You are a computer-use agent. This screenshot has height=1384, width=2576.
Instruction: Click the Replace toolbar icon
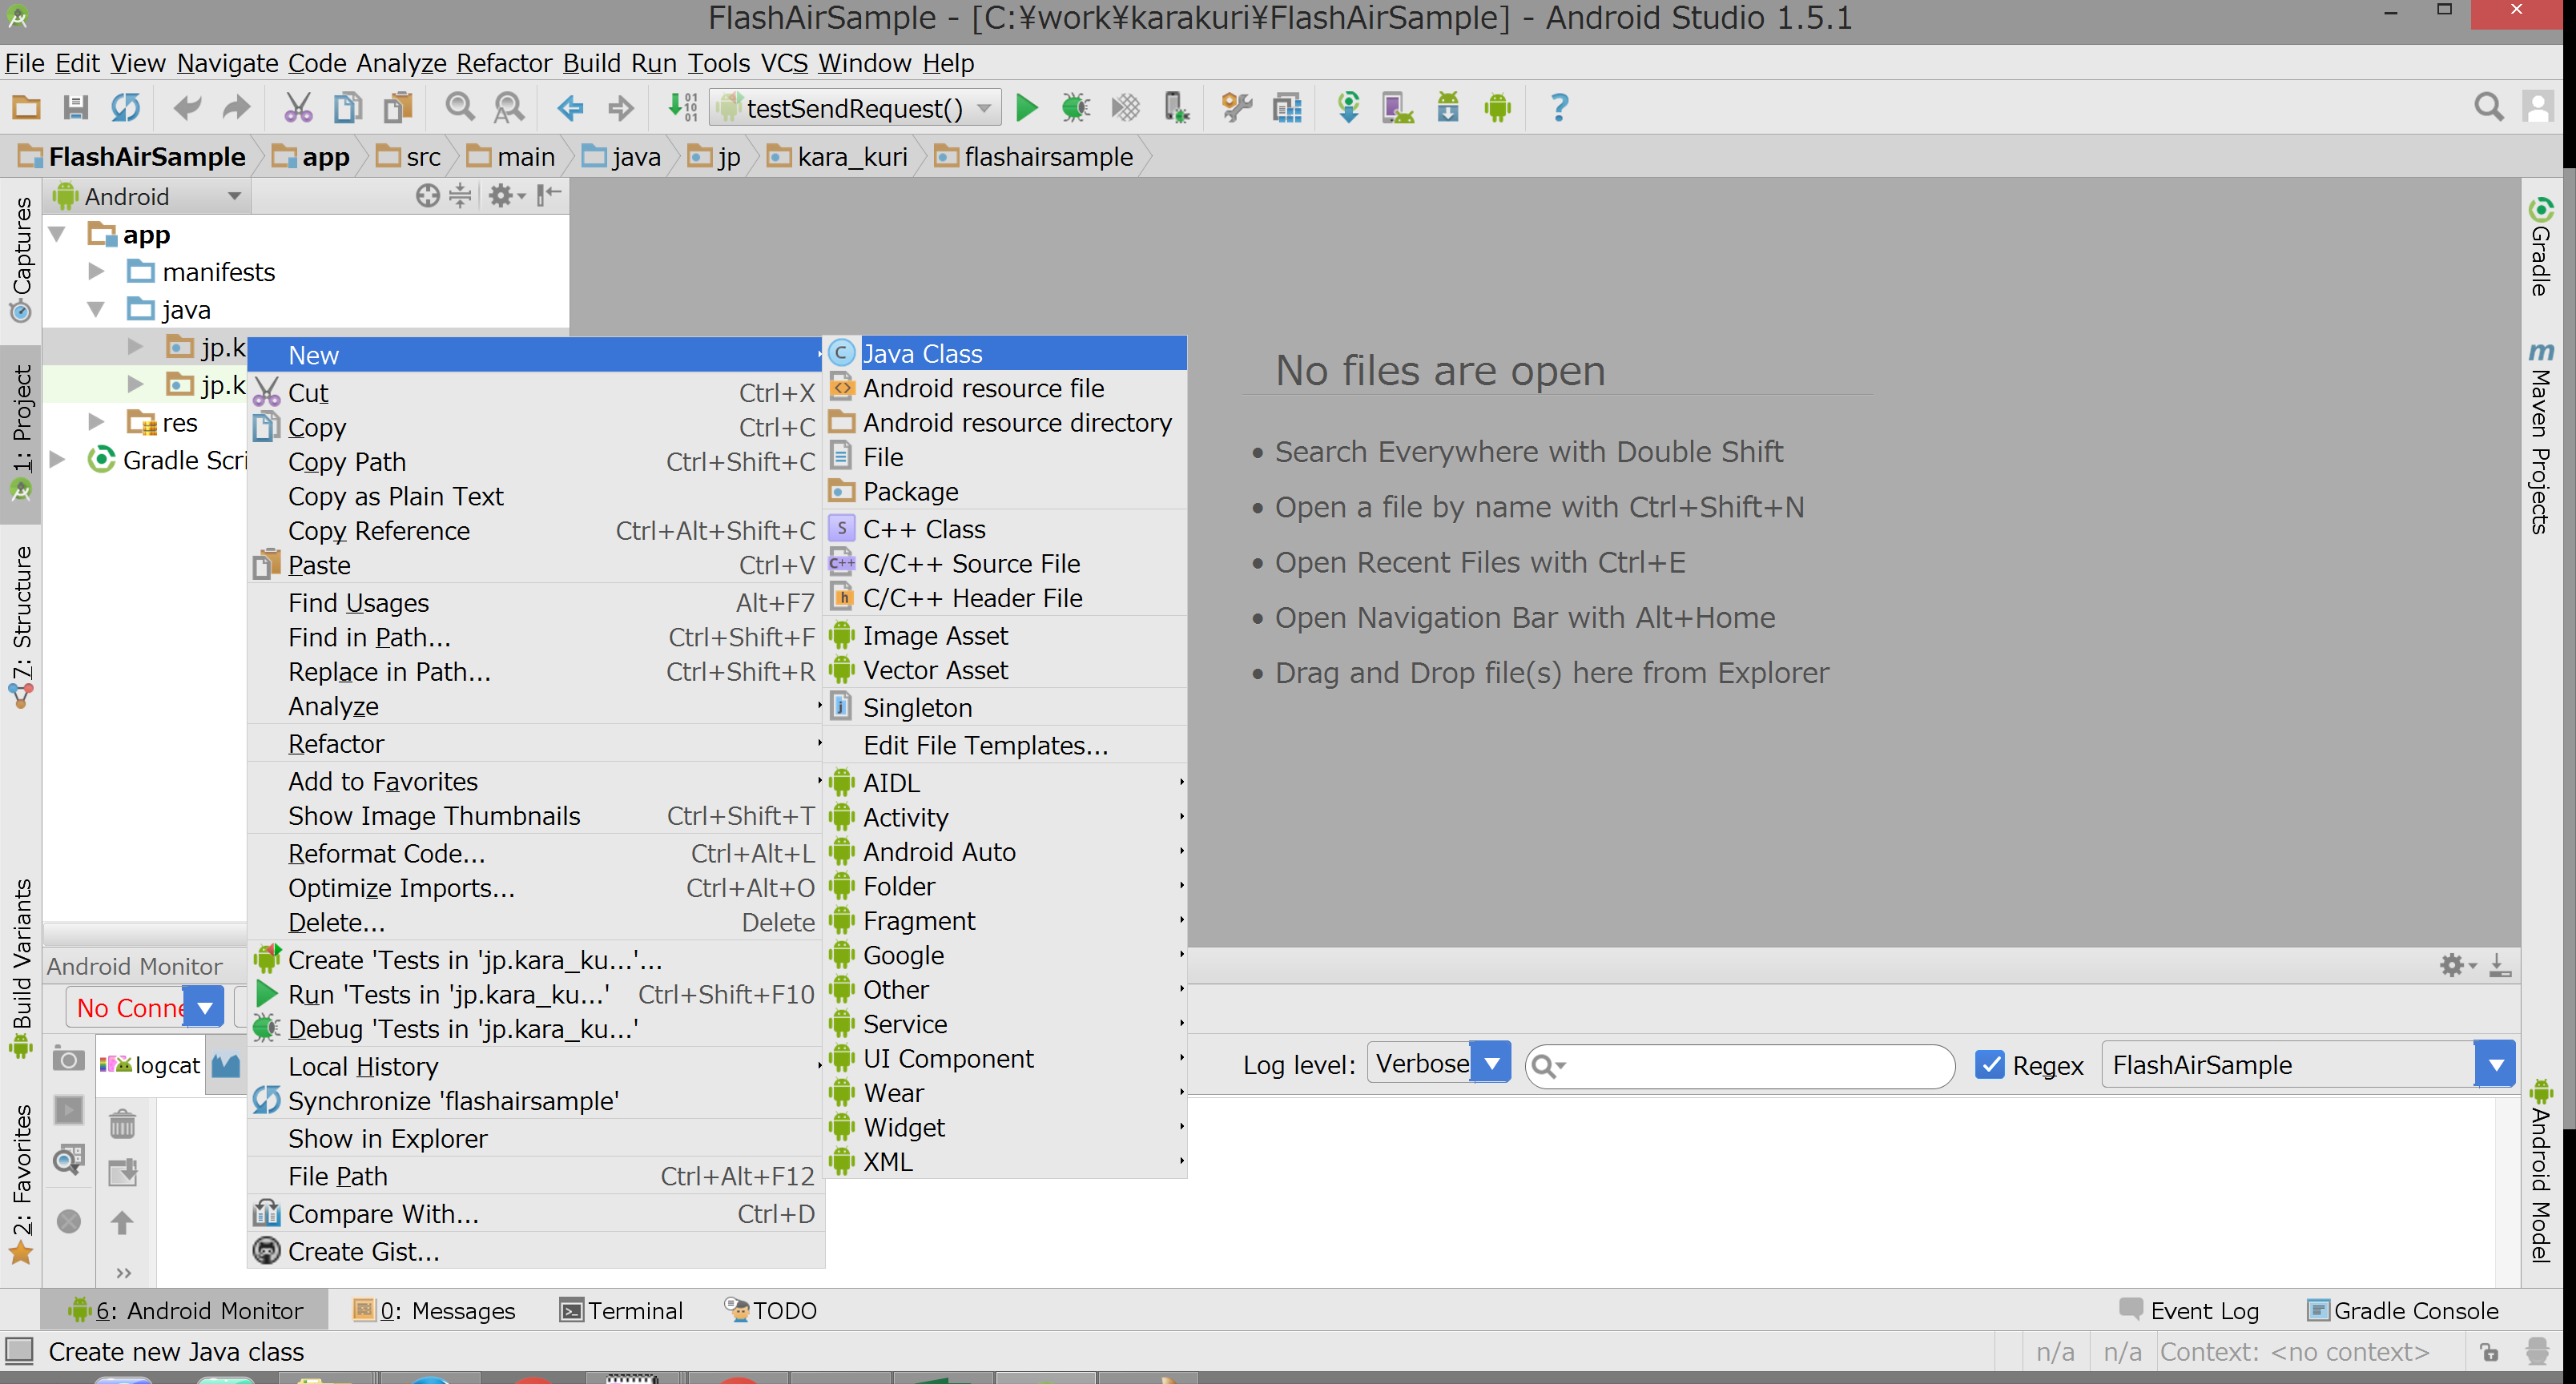tap(509, 107)
